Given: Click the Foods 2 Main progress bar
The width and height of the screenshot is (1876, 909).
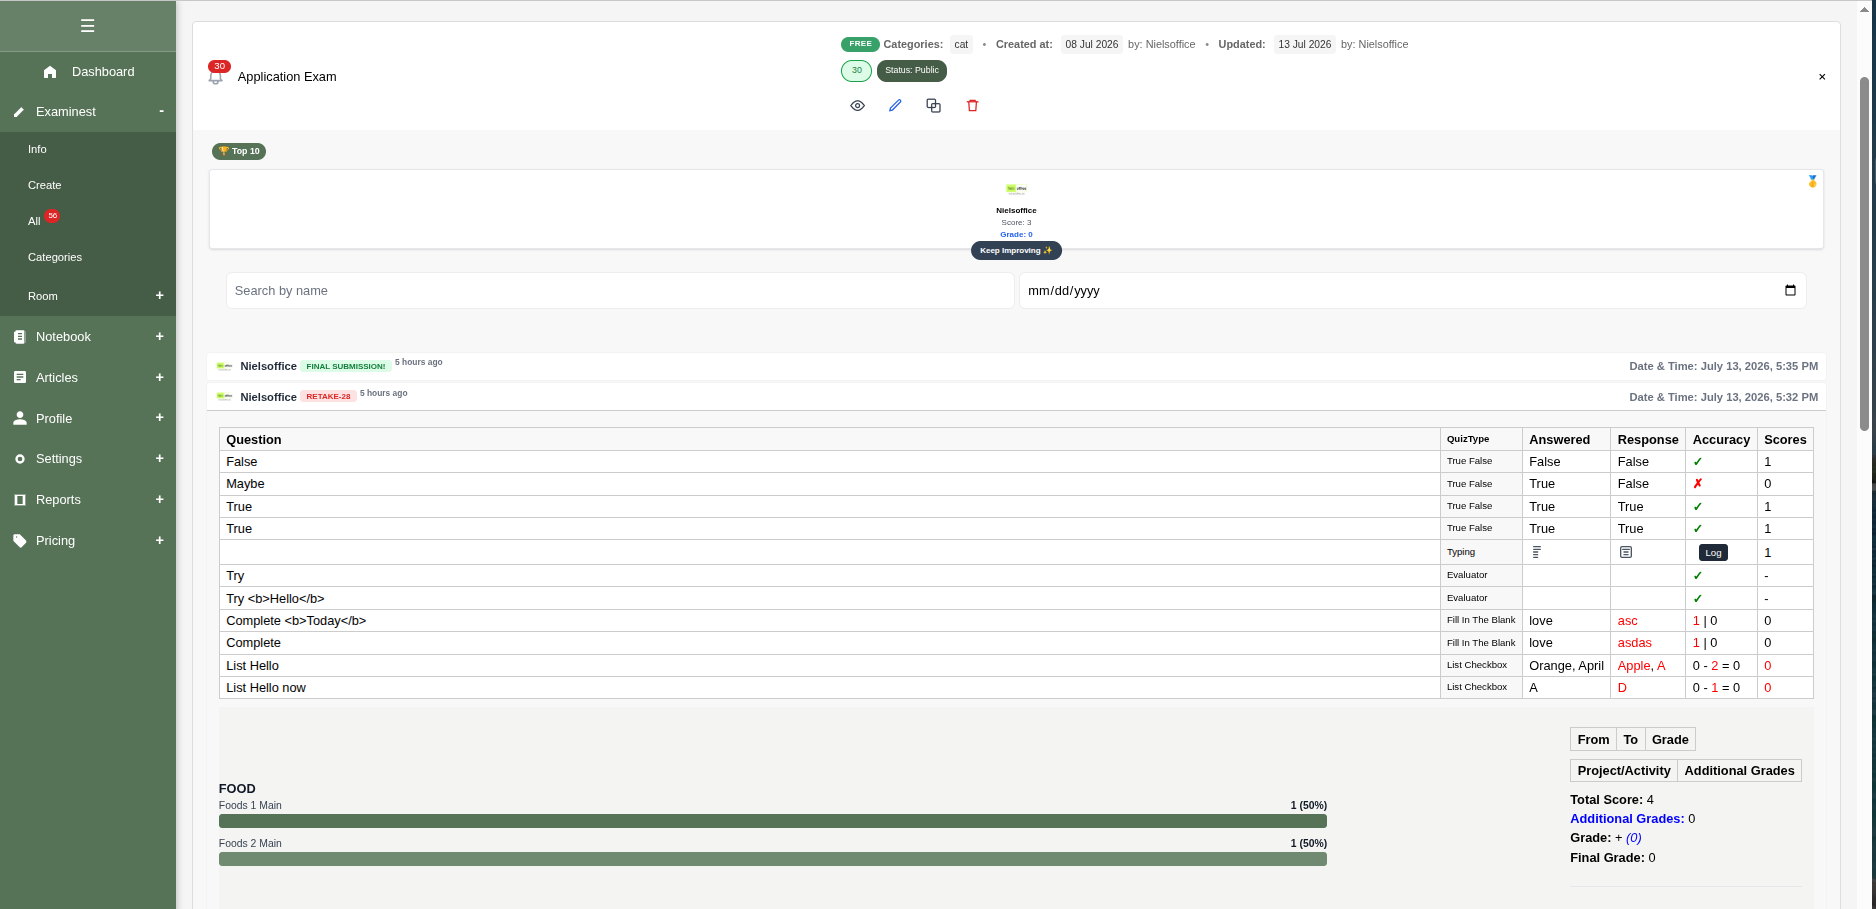Looking at the screenshot, I should (x=772, y=859).
